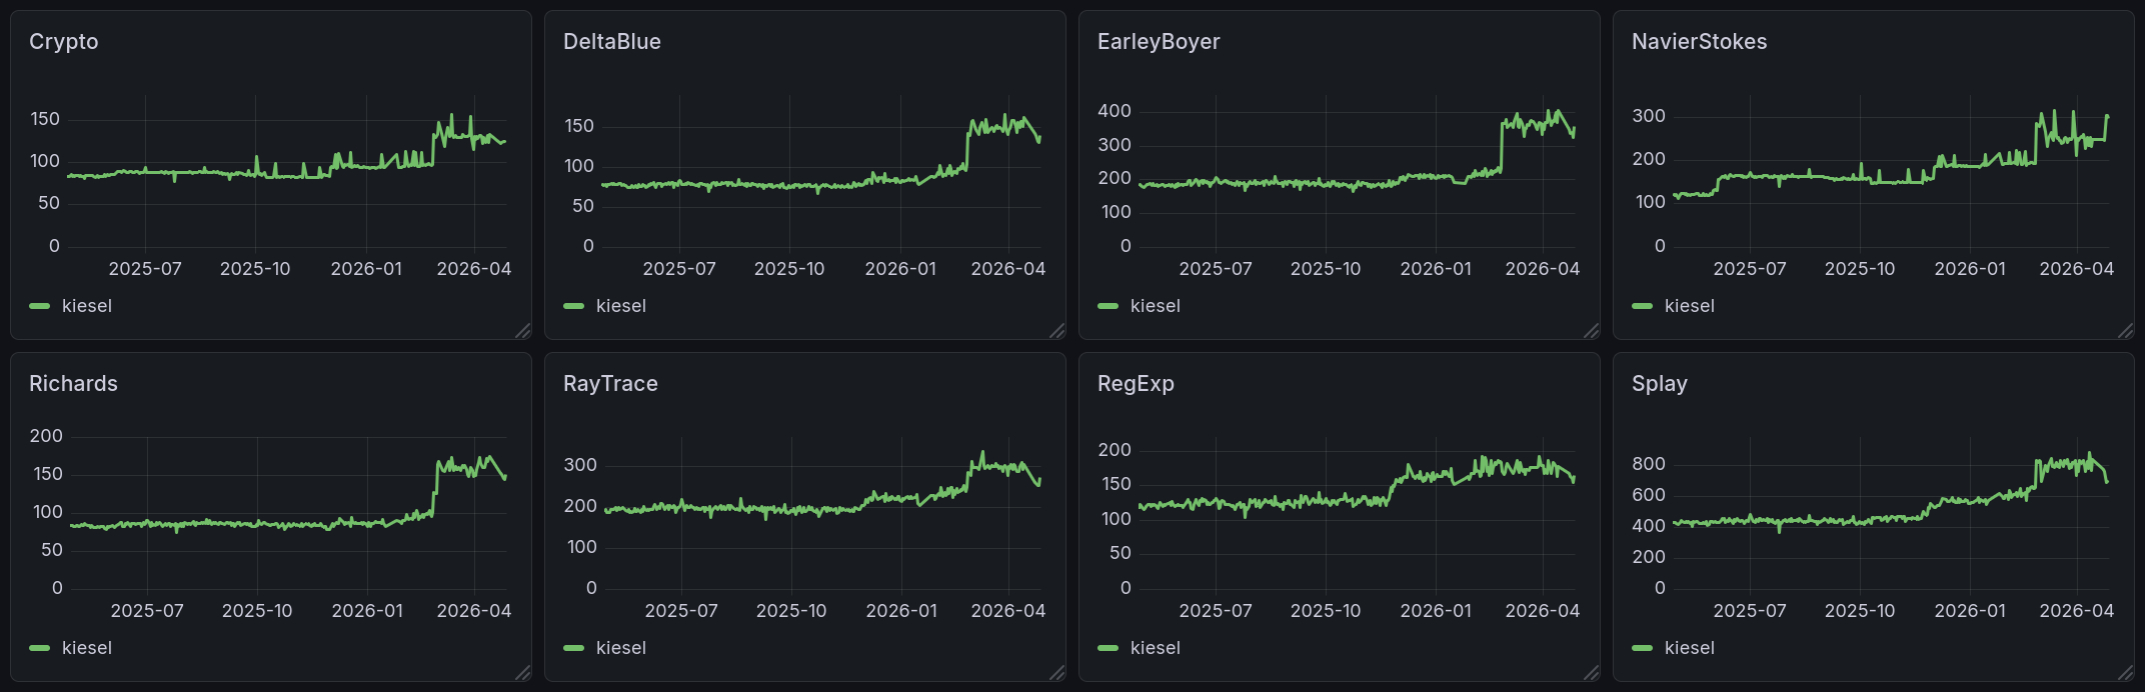Click the Splay panel resize handle
This screenshot has height=692, width=2145.
[x=2125, y=673]
